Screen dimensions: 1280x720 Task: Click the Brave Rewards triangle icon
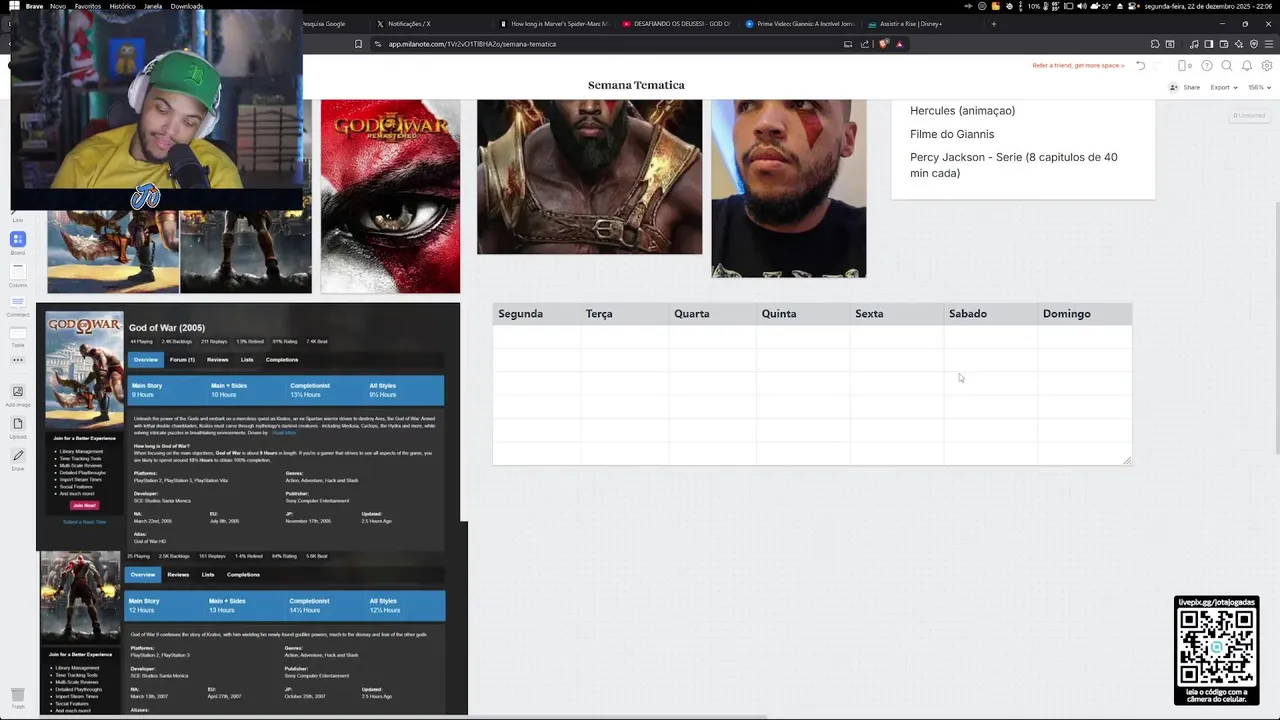pyautogui.click(x=899, y=44)
